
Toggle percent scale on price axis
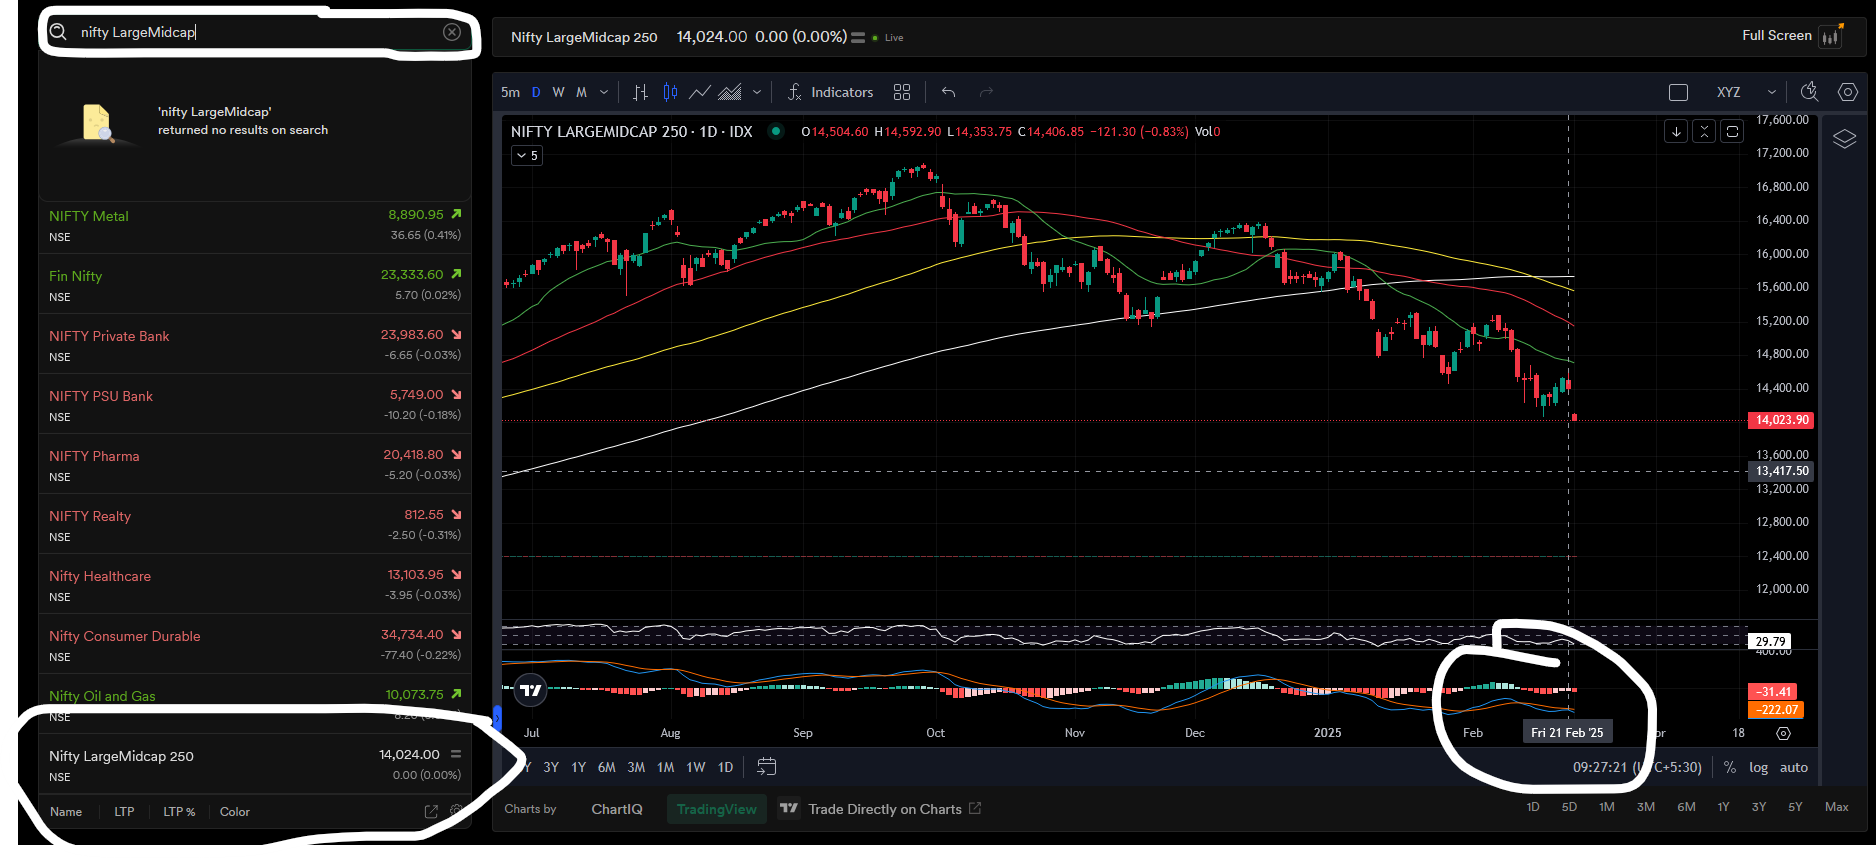[x=1730, y=767]
